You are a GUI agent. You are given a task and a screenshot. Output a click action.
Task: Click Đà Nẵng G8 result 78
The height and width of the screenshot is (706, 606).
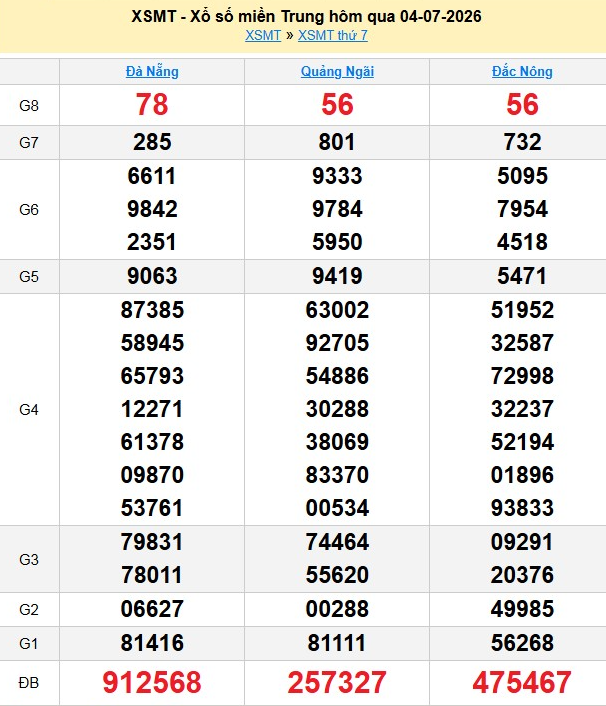(x=152, y=104)
